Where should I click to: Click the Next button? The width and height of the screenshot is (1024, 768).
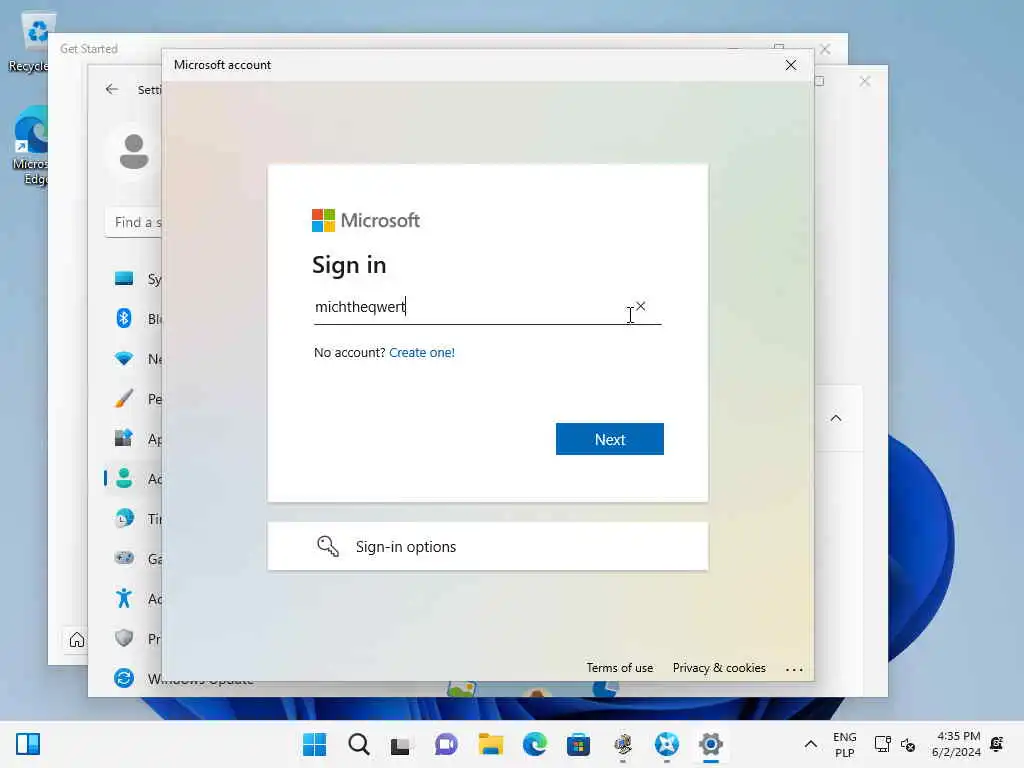tap(609, 439)
